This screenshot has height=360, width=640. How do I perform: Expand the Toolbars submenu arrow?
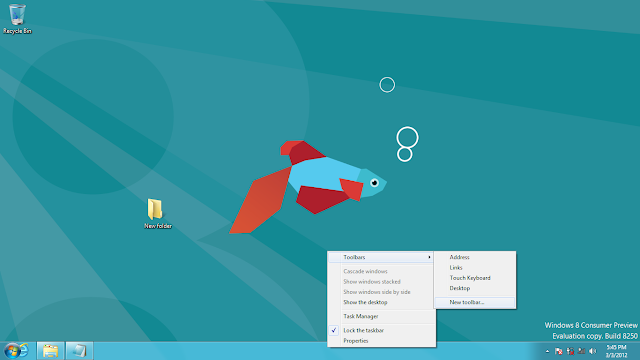click(429, 257)
